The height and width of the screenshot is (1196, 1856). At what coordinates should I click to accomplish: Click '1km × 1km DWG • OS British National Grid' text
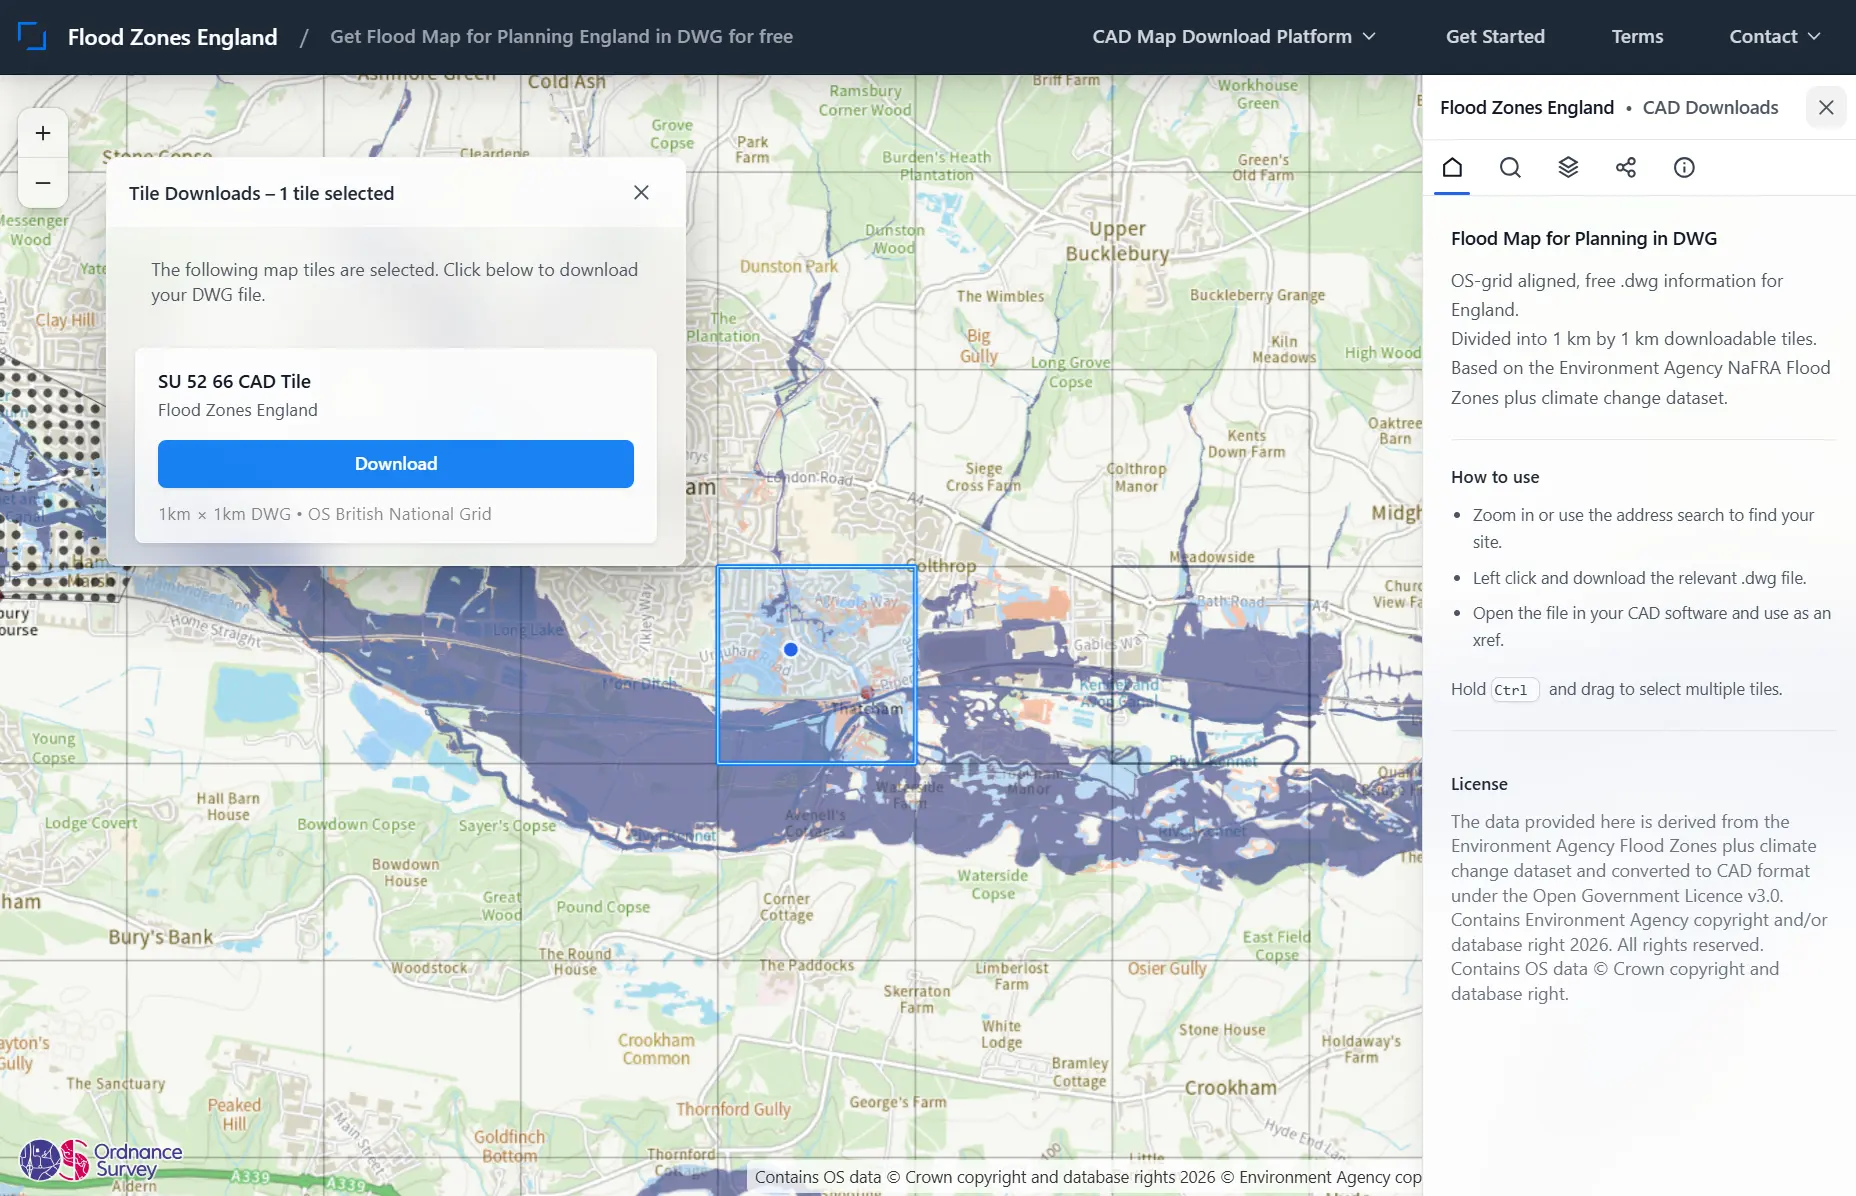click(x=325, y=514)
